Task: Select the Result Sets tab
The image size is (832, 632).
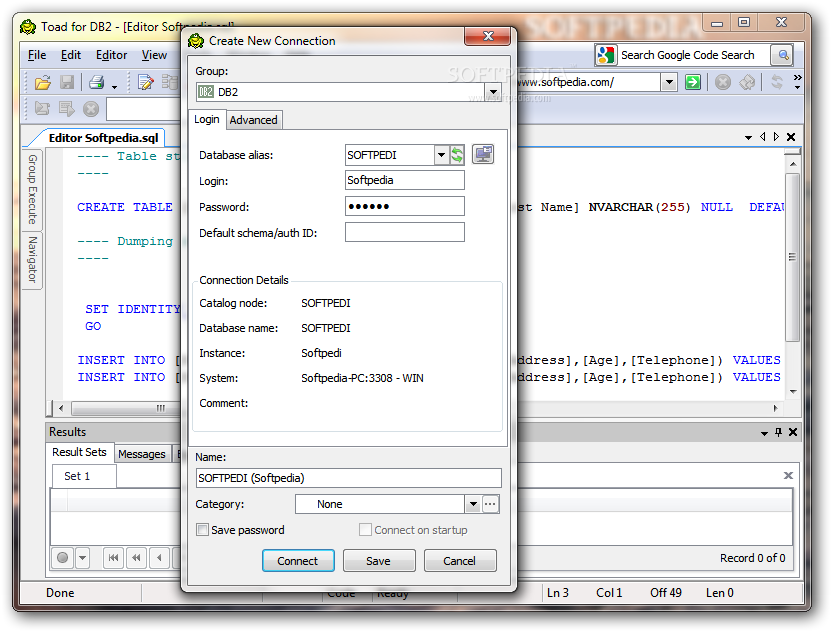Action: pyautogui.click(x=80, y=452)
